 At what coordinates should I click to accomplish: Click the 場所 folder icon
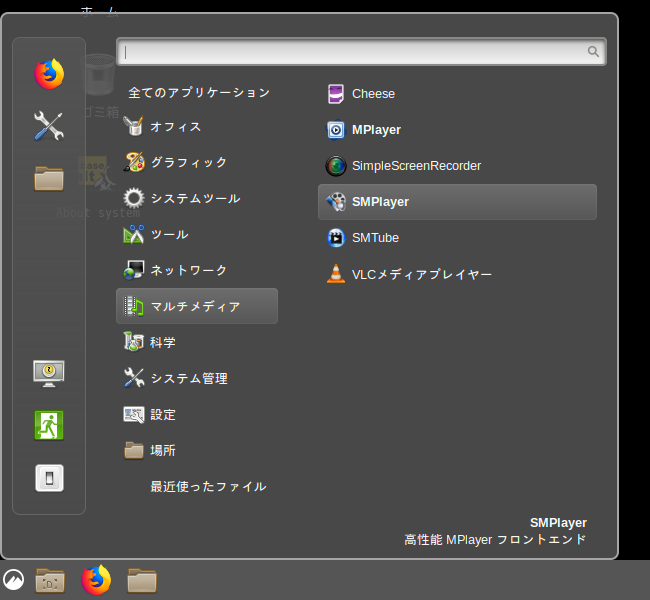point(134,450)
